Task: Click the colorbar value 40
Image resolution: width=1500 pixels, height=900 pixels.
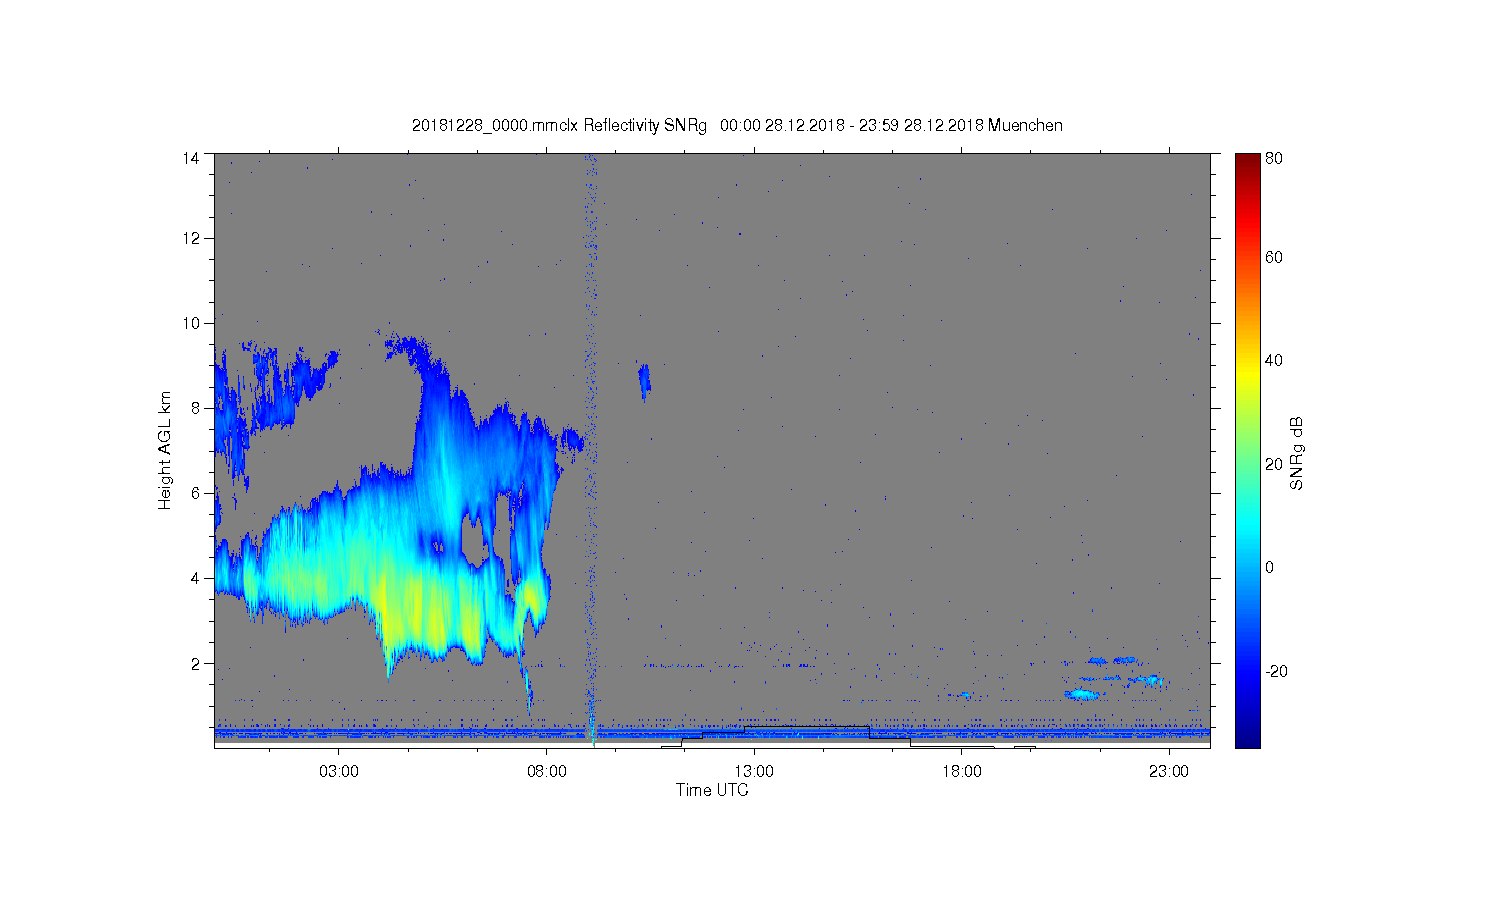Action: coord(1274,360)
